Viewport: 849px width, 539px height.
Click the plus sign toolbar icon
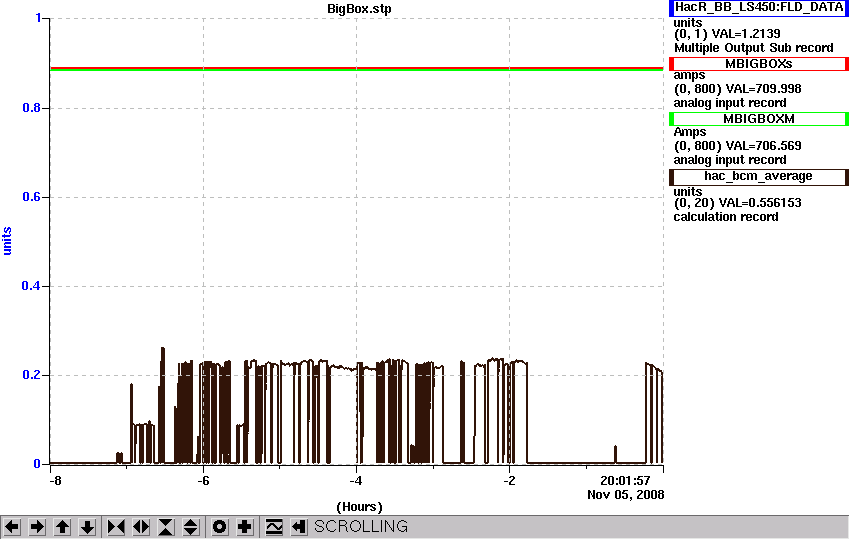(x=244, y=527)
